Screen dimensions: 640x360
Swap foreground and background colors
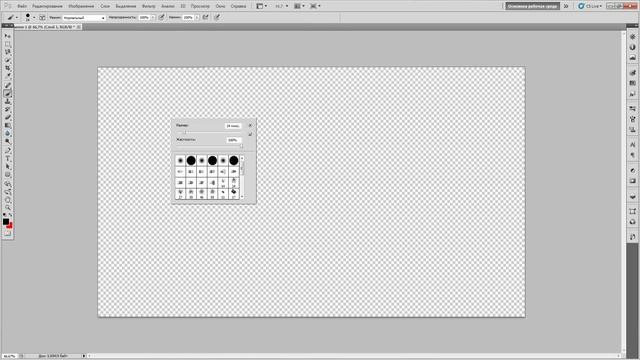coord(10,215)
